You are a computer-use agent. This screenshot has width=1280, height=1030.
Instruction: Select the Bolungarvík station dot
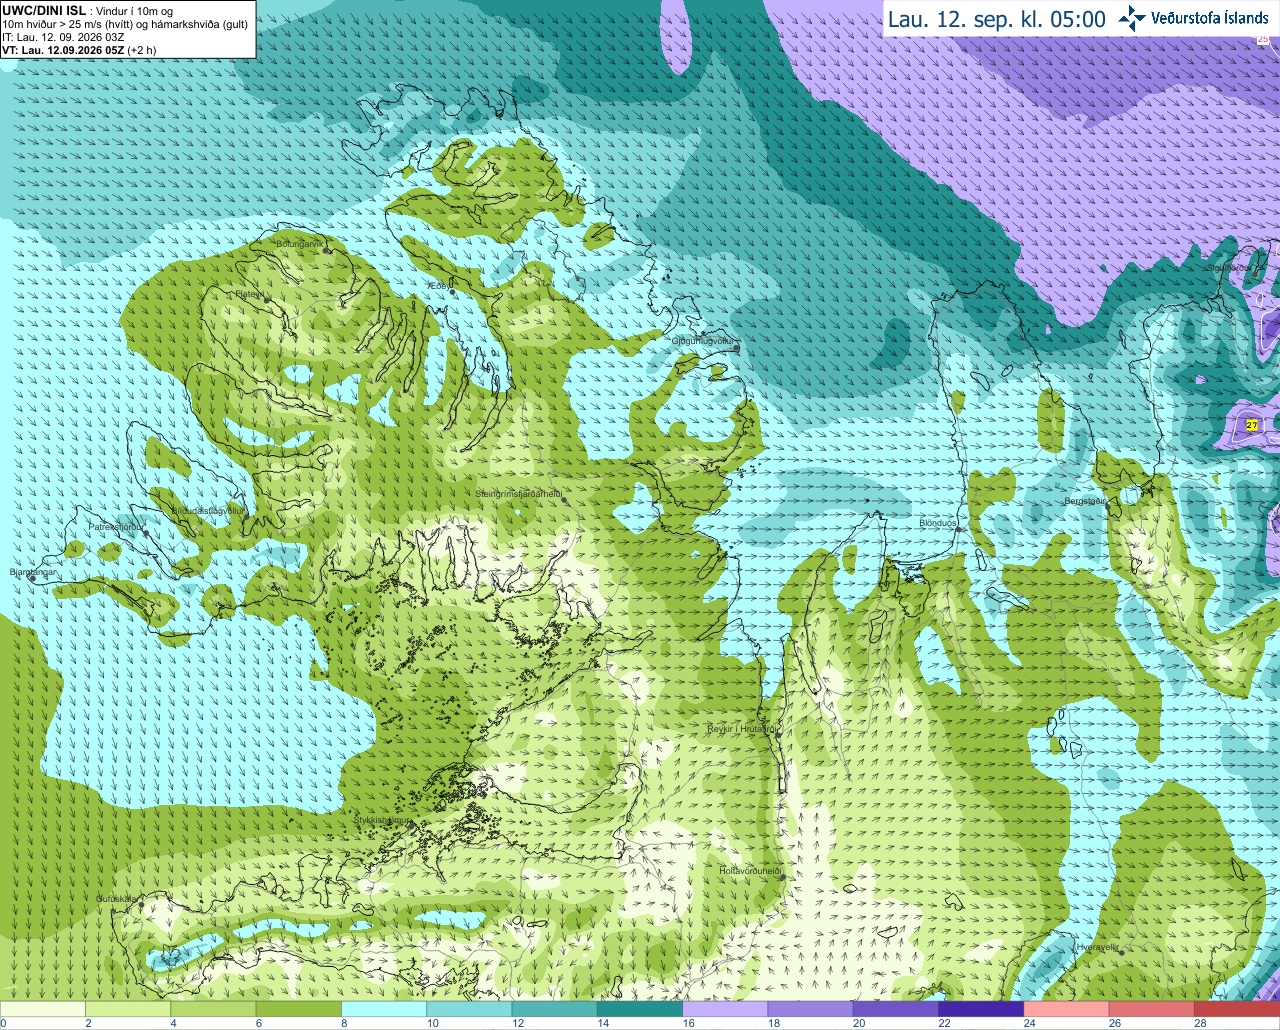coord(326,250)
